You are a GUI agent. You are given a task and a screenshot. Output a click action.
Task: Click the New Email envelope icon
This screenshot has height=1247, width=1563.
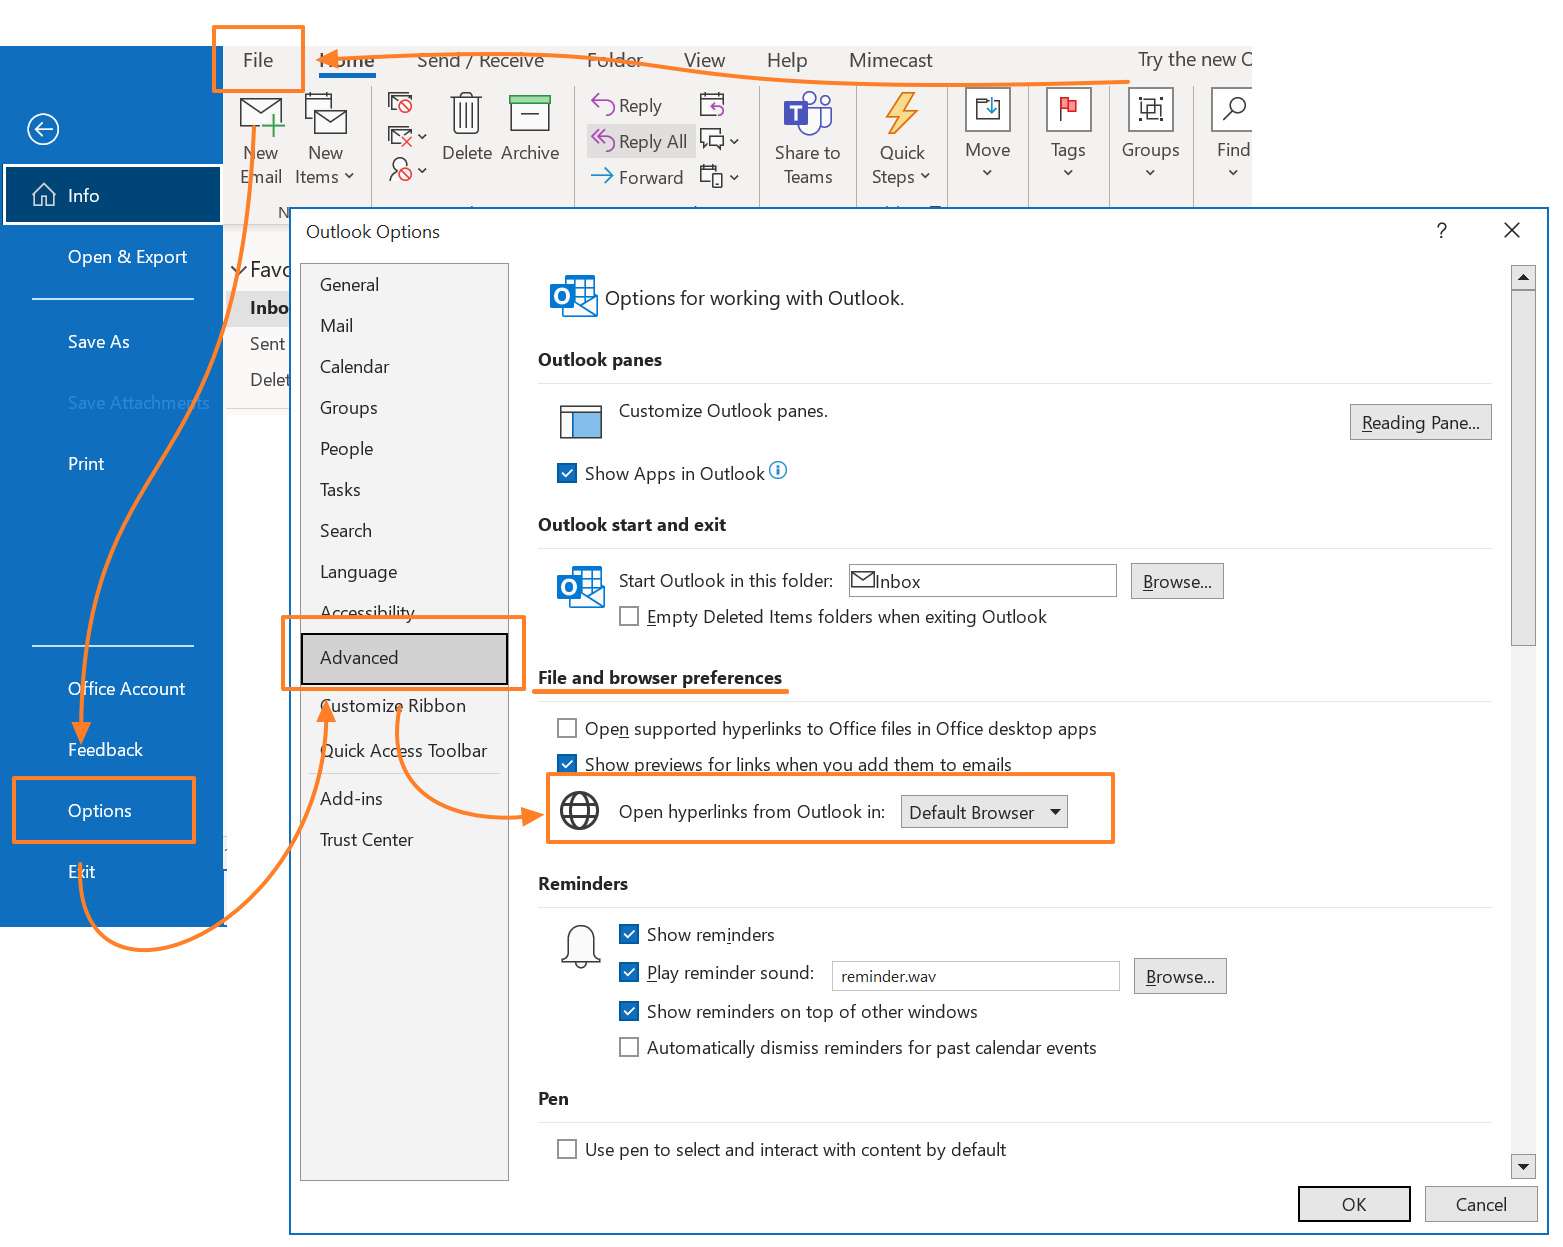pyautogui.click(x=262, y=115)
